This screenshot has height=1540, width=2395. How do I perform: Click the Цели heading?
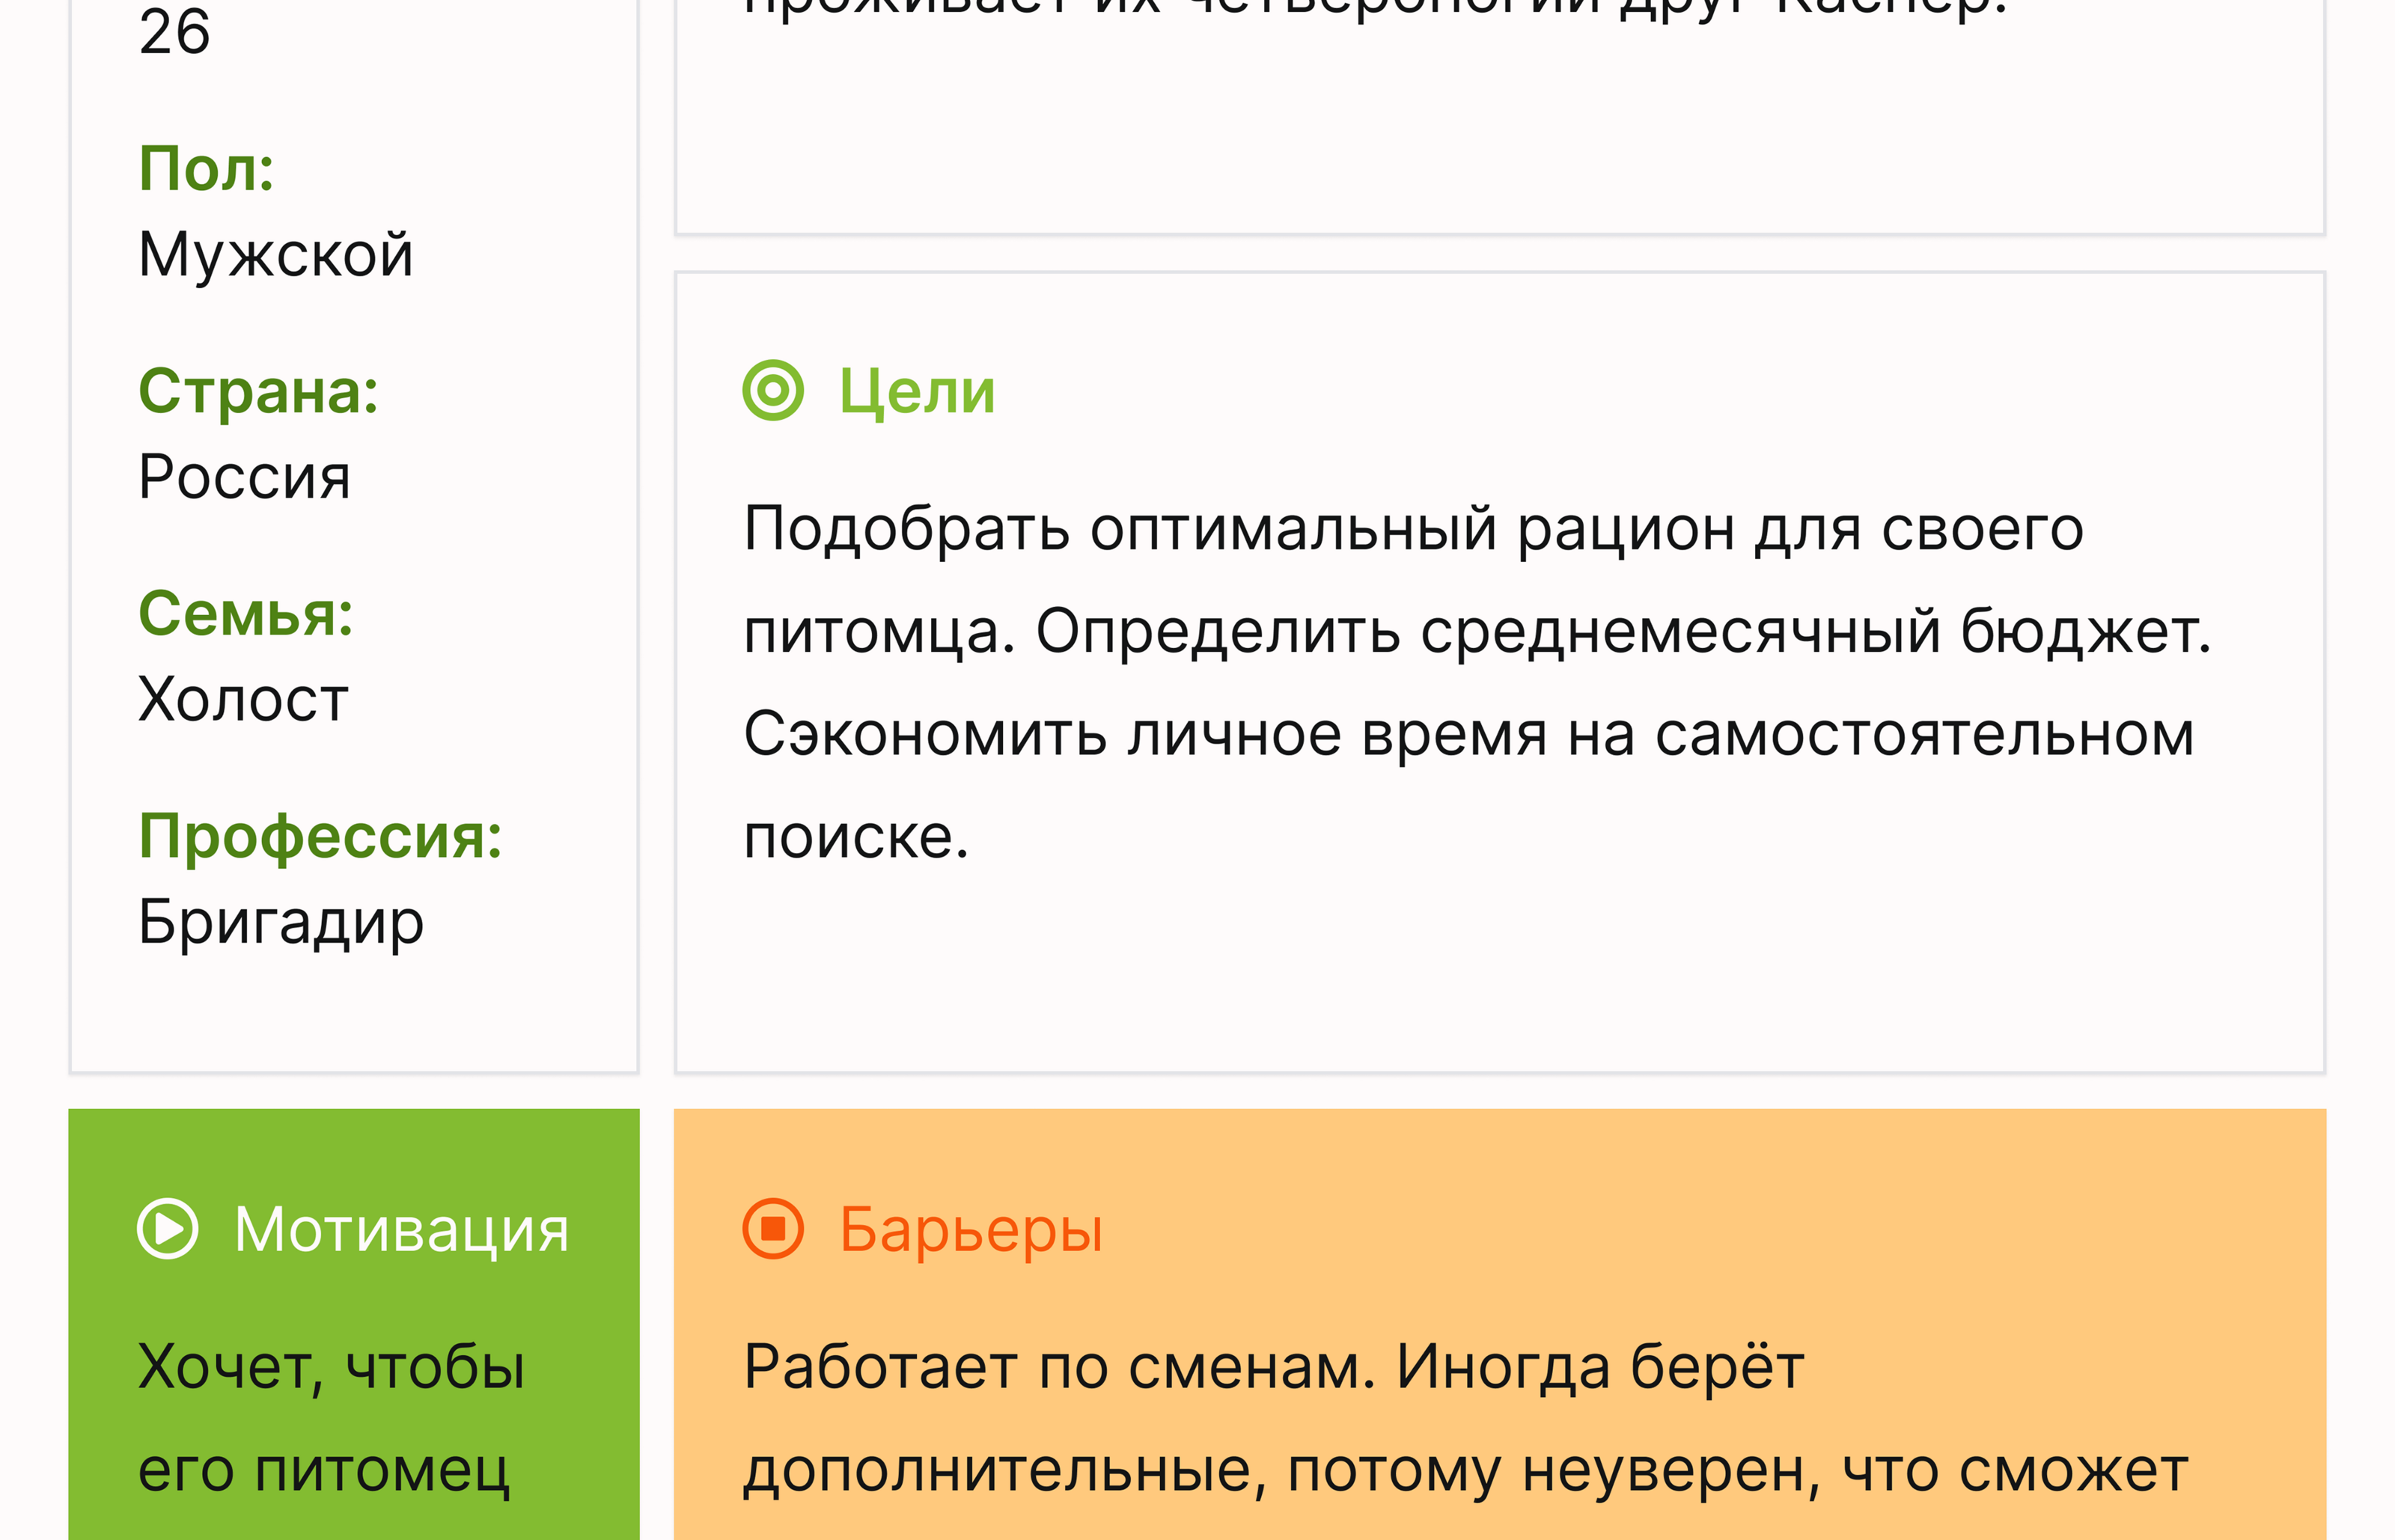[916, 390]
